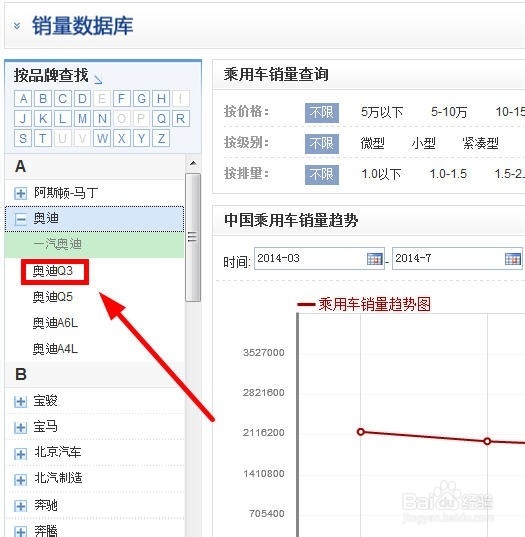Screen dimensions: 525x537
Task: Expand the 宝马 brand node
Action: [x=20, y=427]
